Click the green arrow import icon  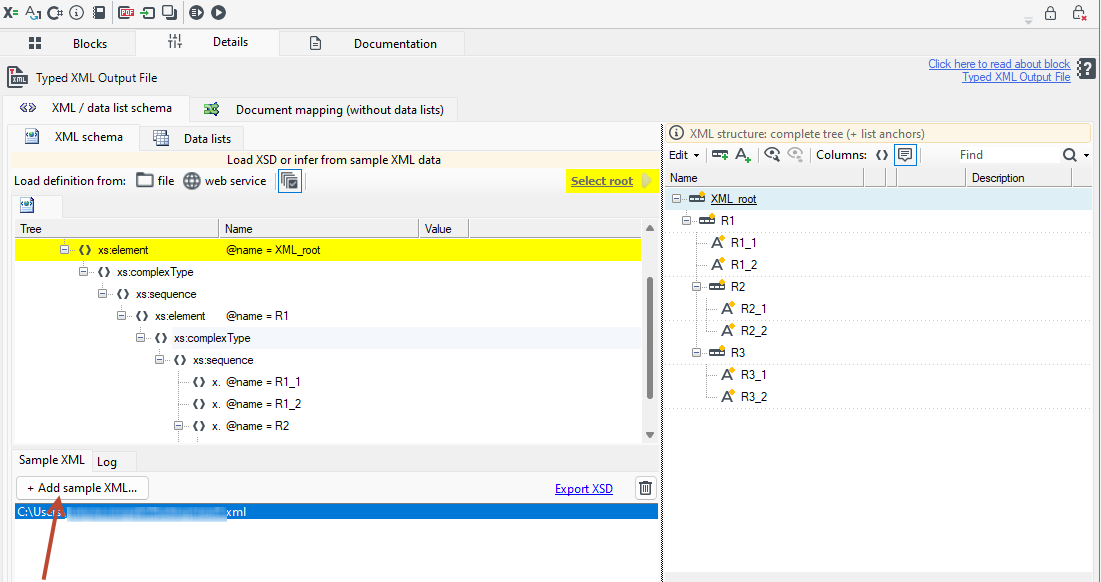pyautogui.click(x=147, y=13)
